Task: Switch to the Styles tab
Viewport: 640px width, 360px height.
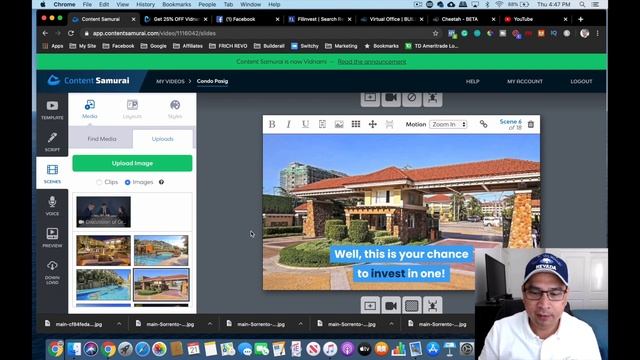Action: pyautogui.click(x=175, y=109)
